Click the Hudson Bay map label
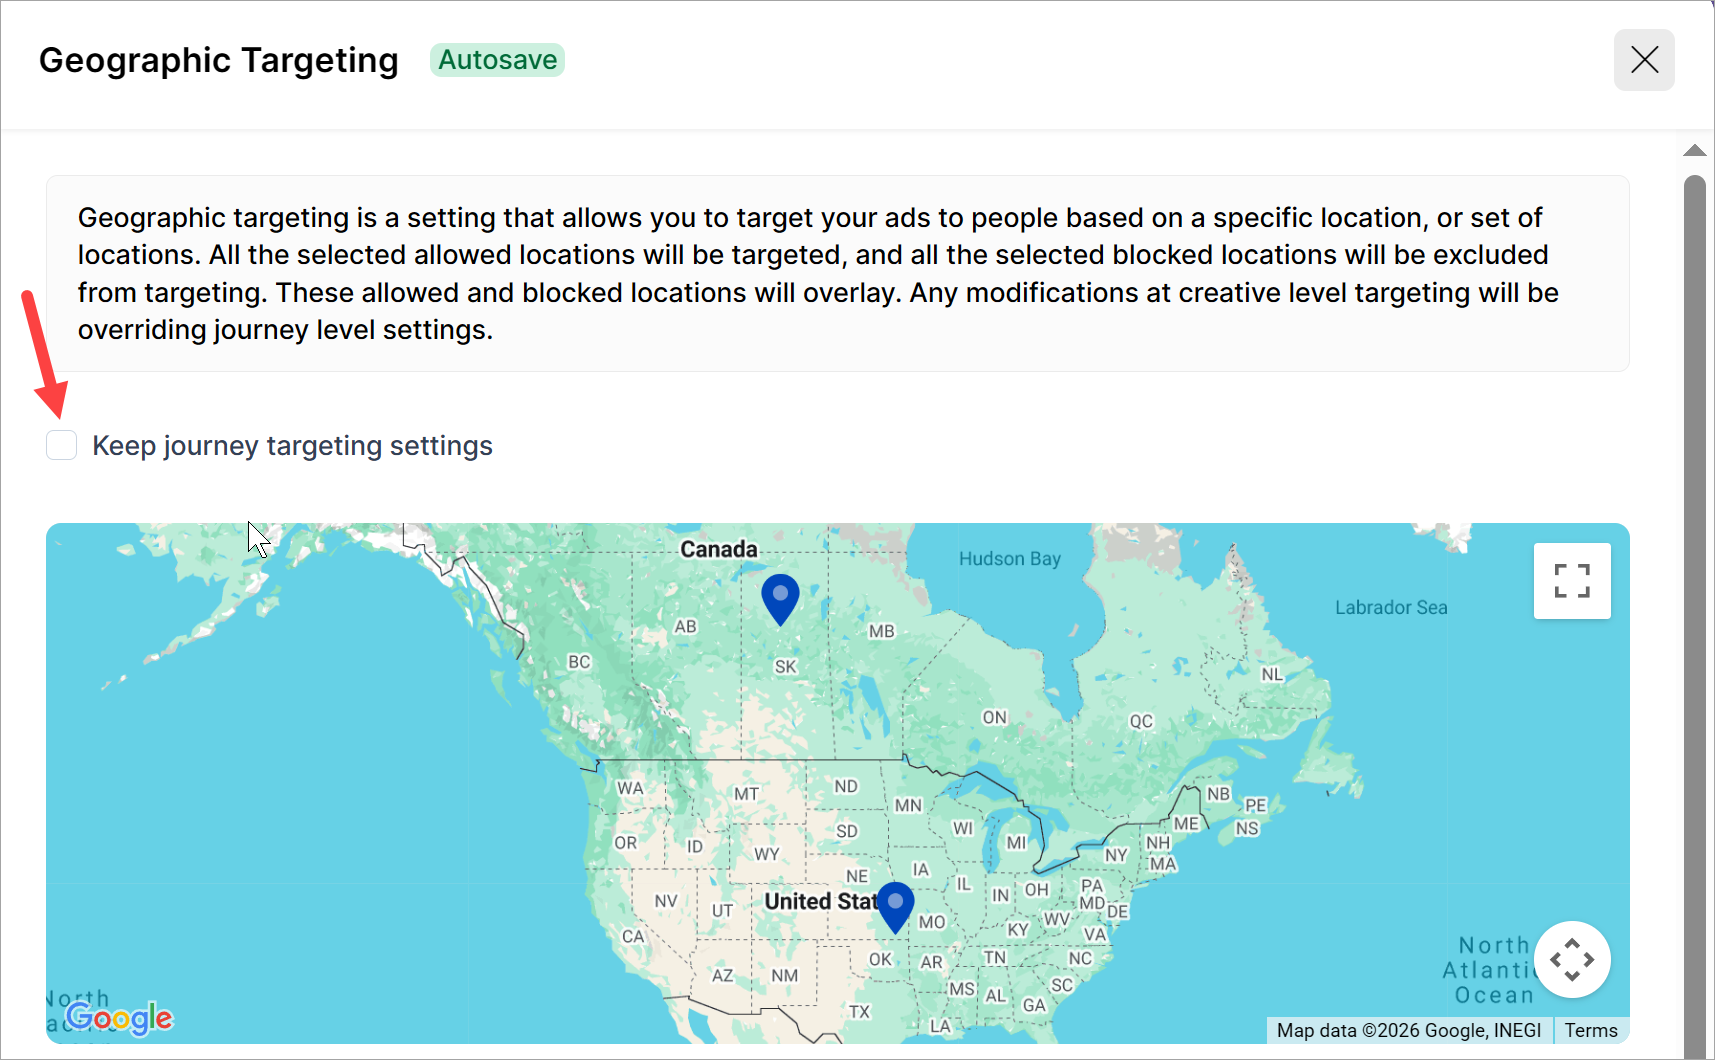Viewport: 1715px width, 1060px height. tap(1009, 559)
